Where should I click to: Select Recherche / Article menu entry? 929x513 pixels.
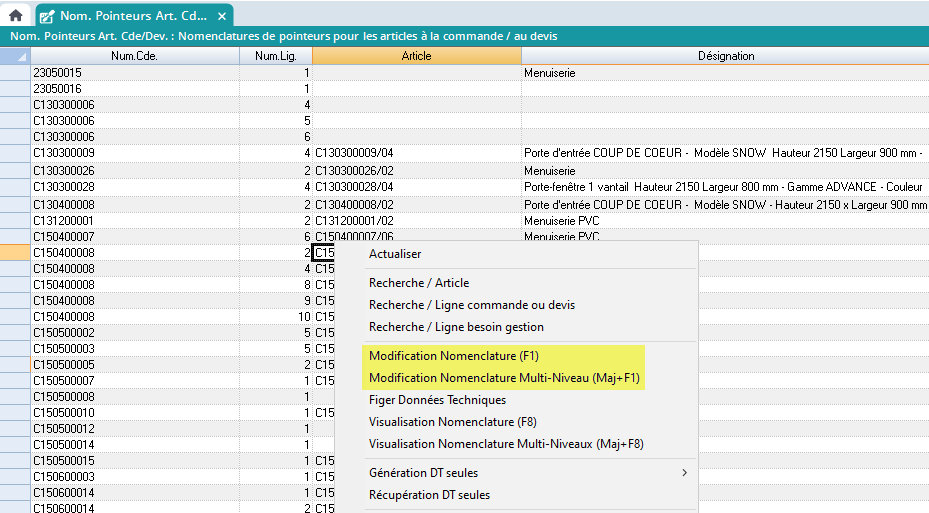pyautogui.click(x=418, y=283)
